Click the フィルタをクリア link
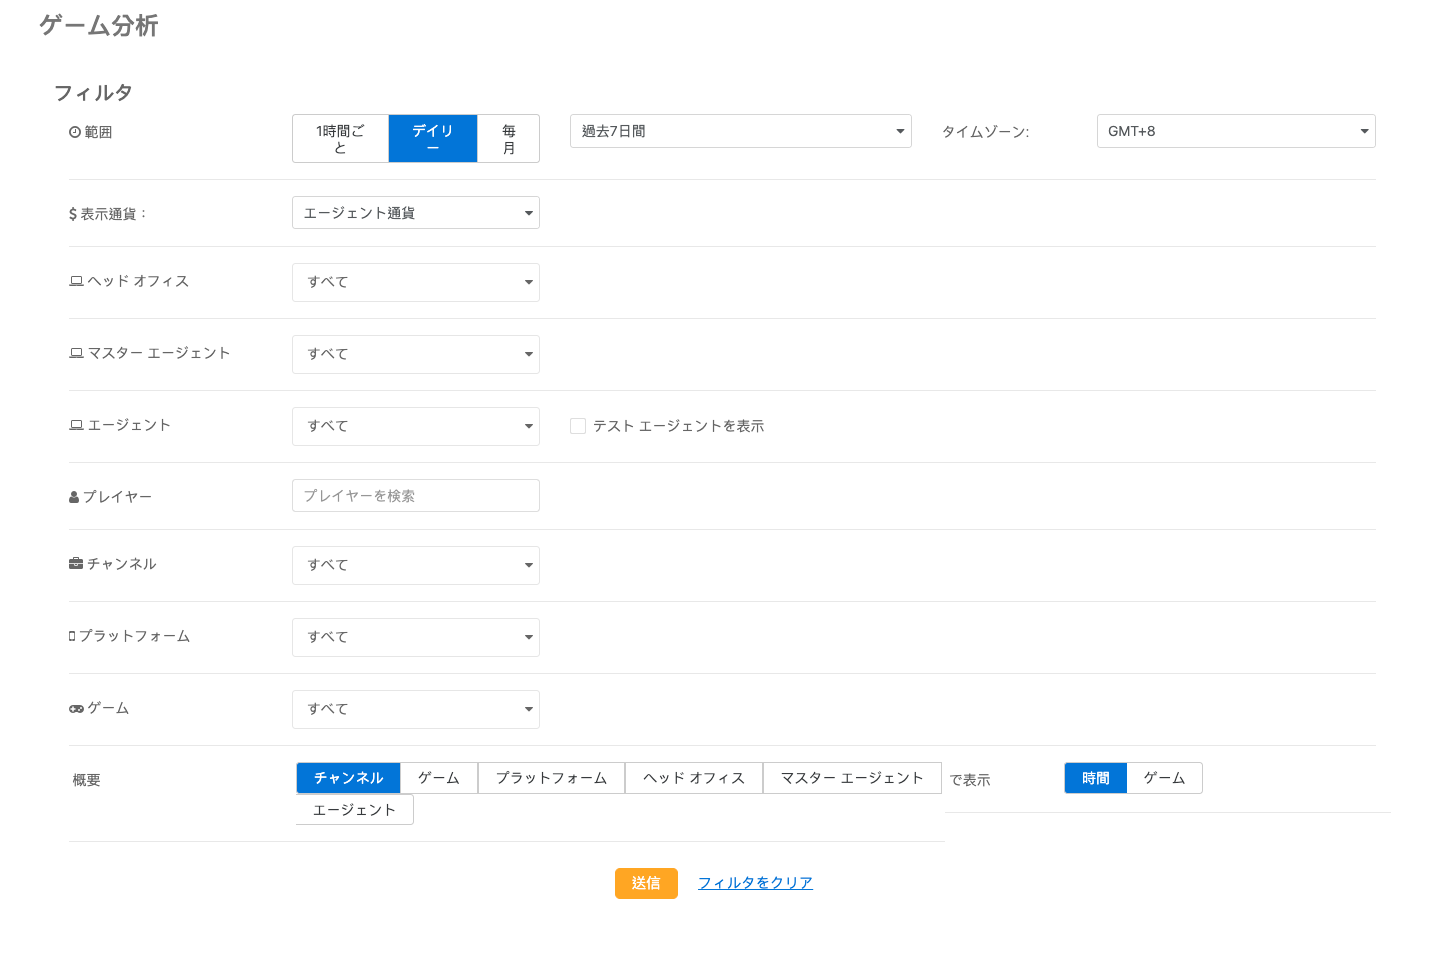Viewport: 1430px width, 971px height. click(755, 883)
